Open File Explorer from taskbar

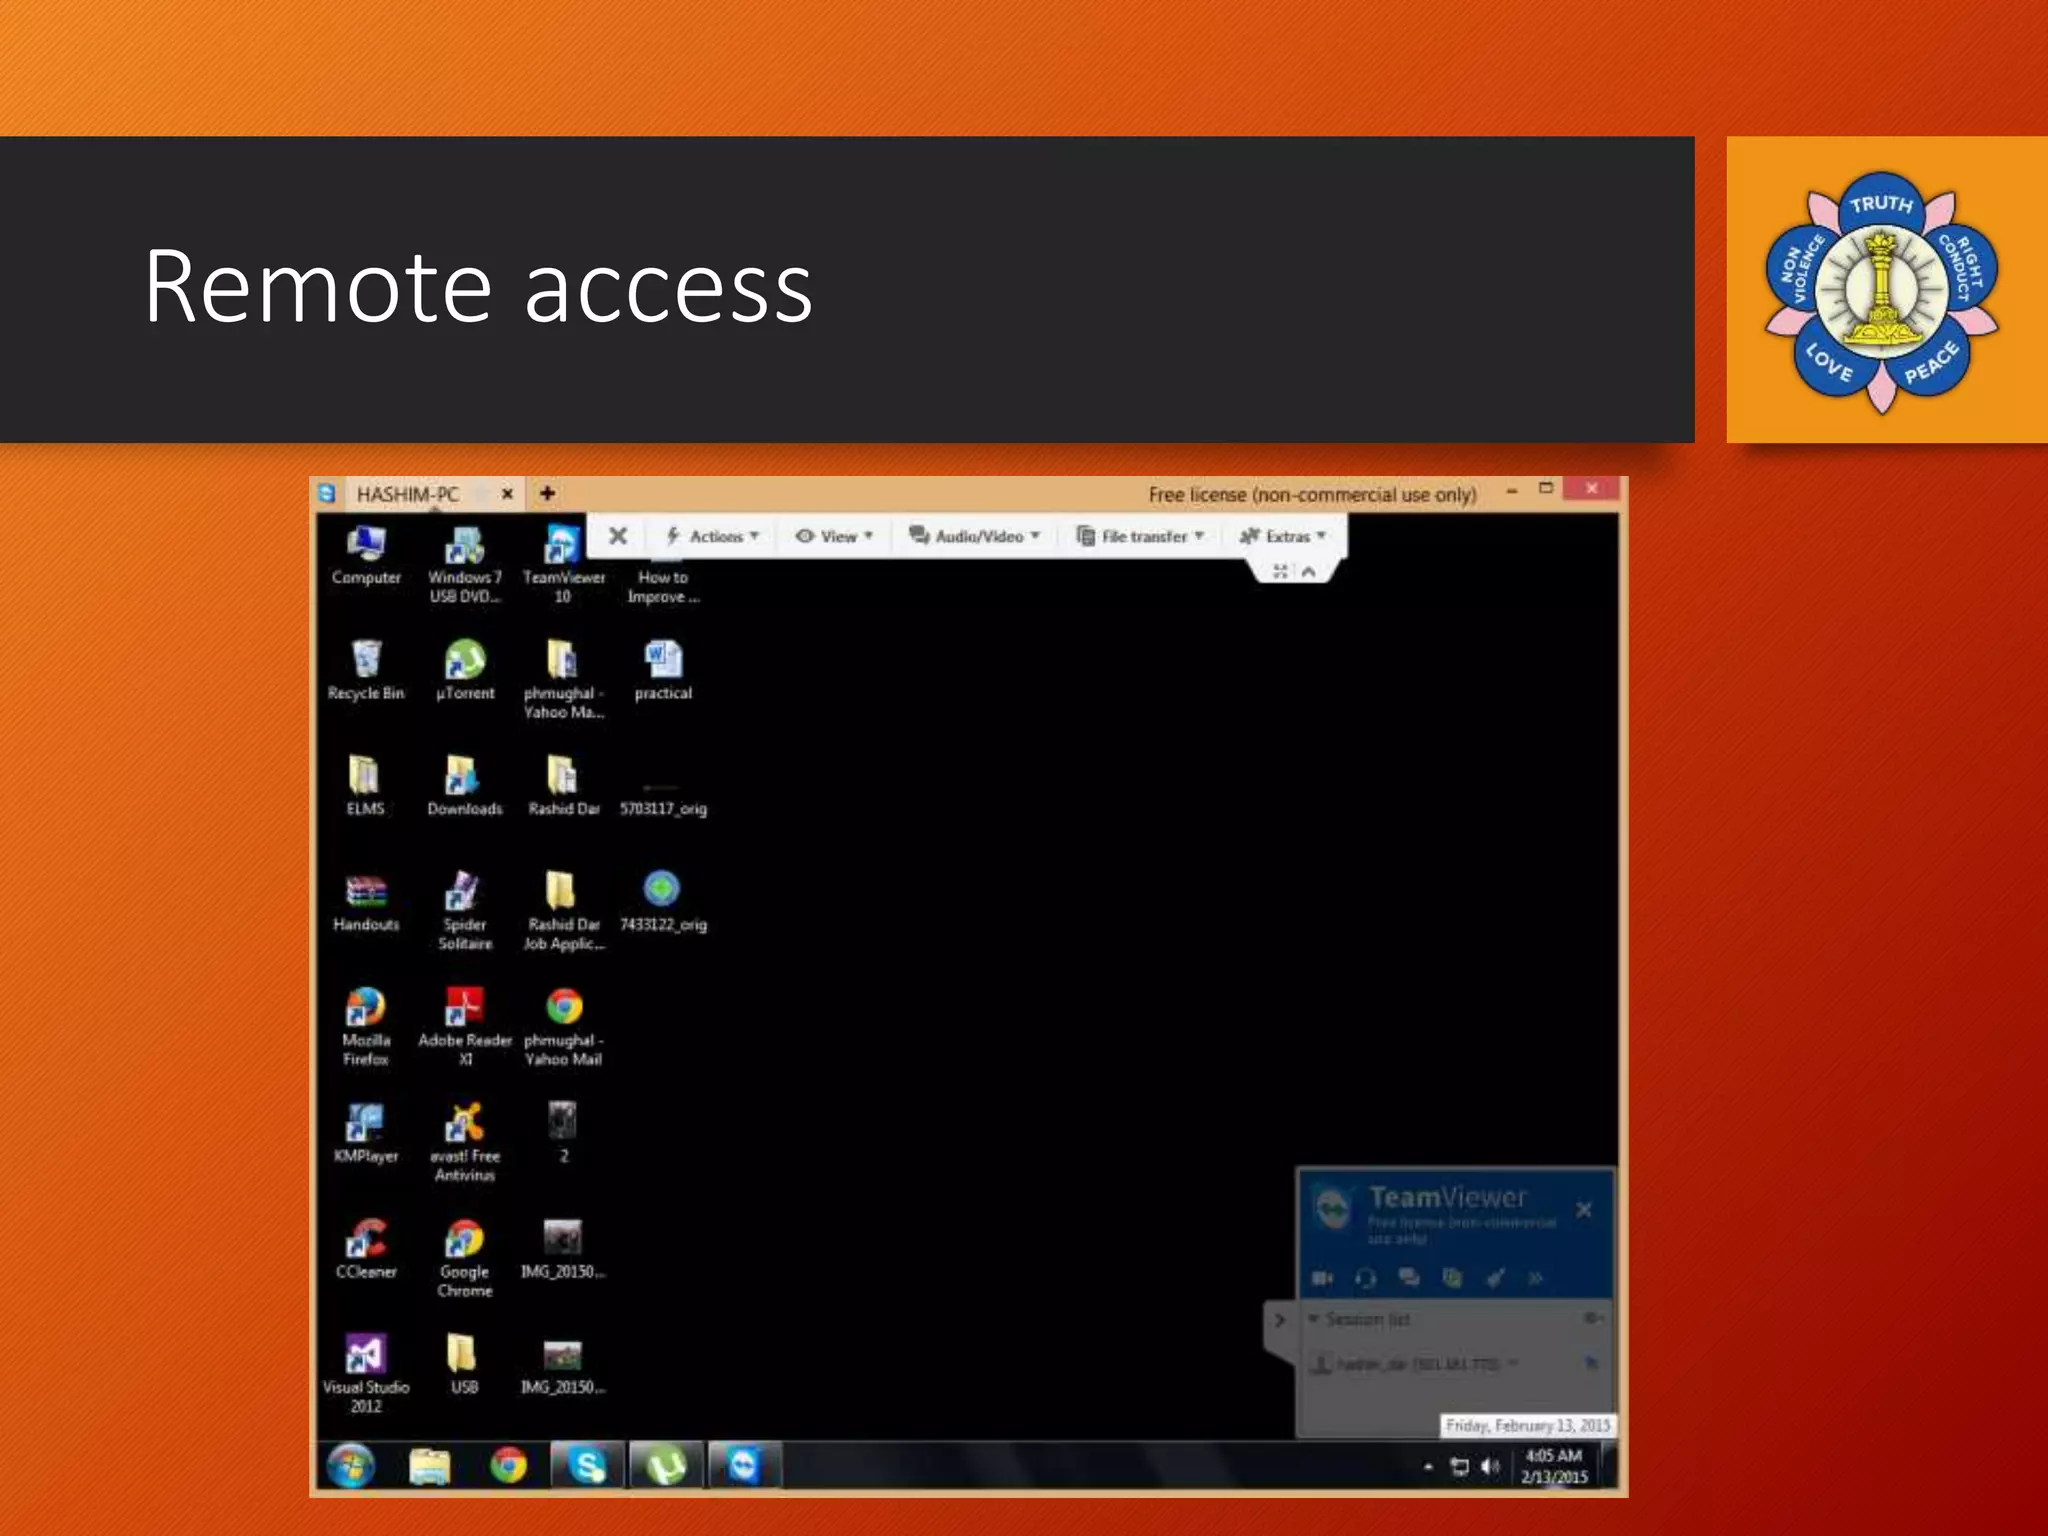pyautogui.click(x=430, y=1467)
